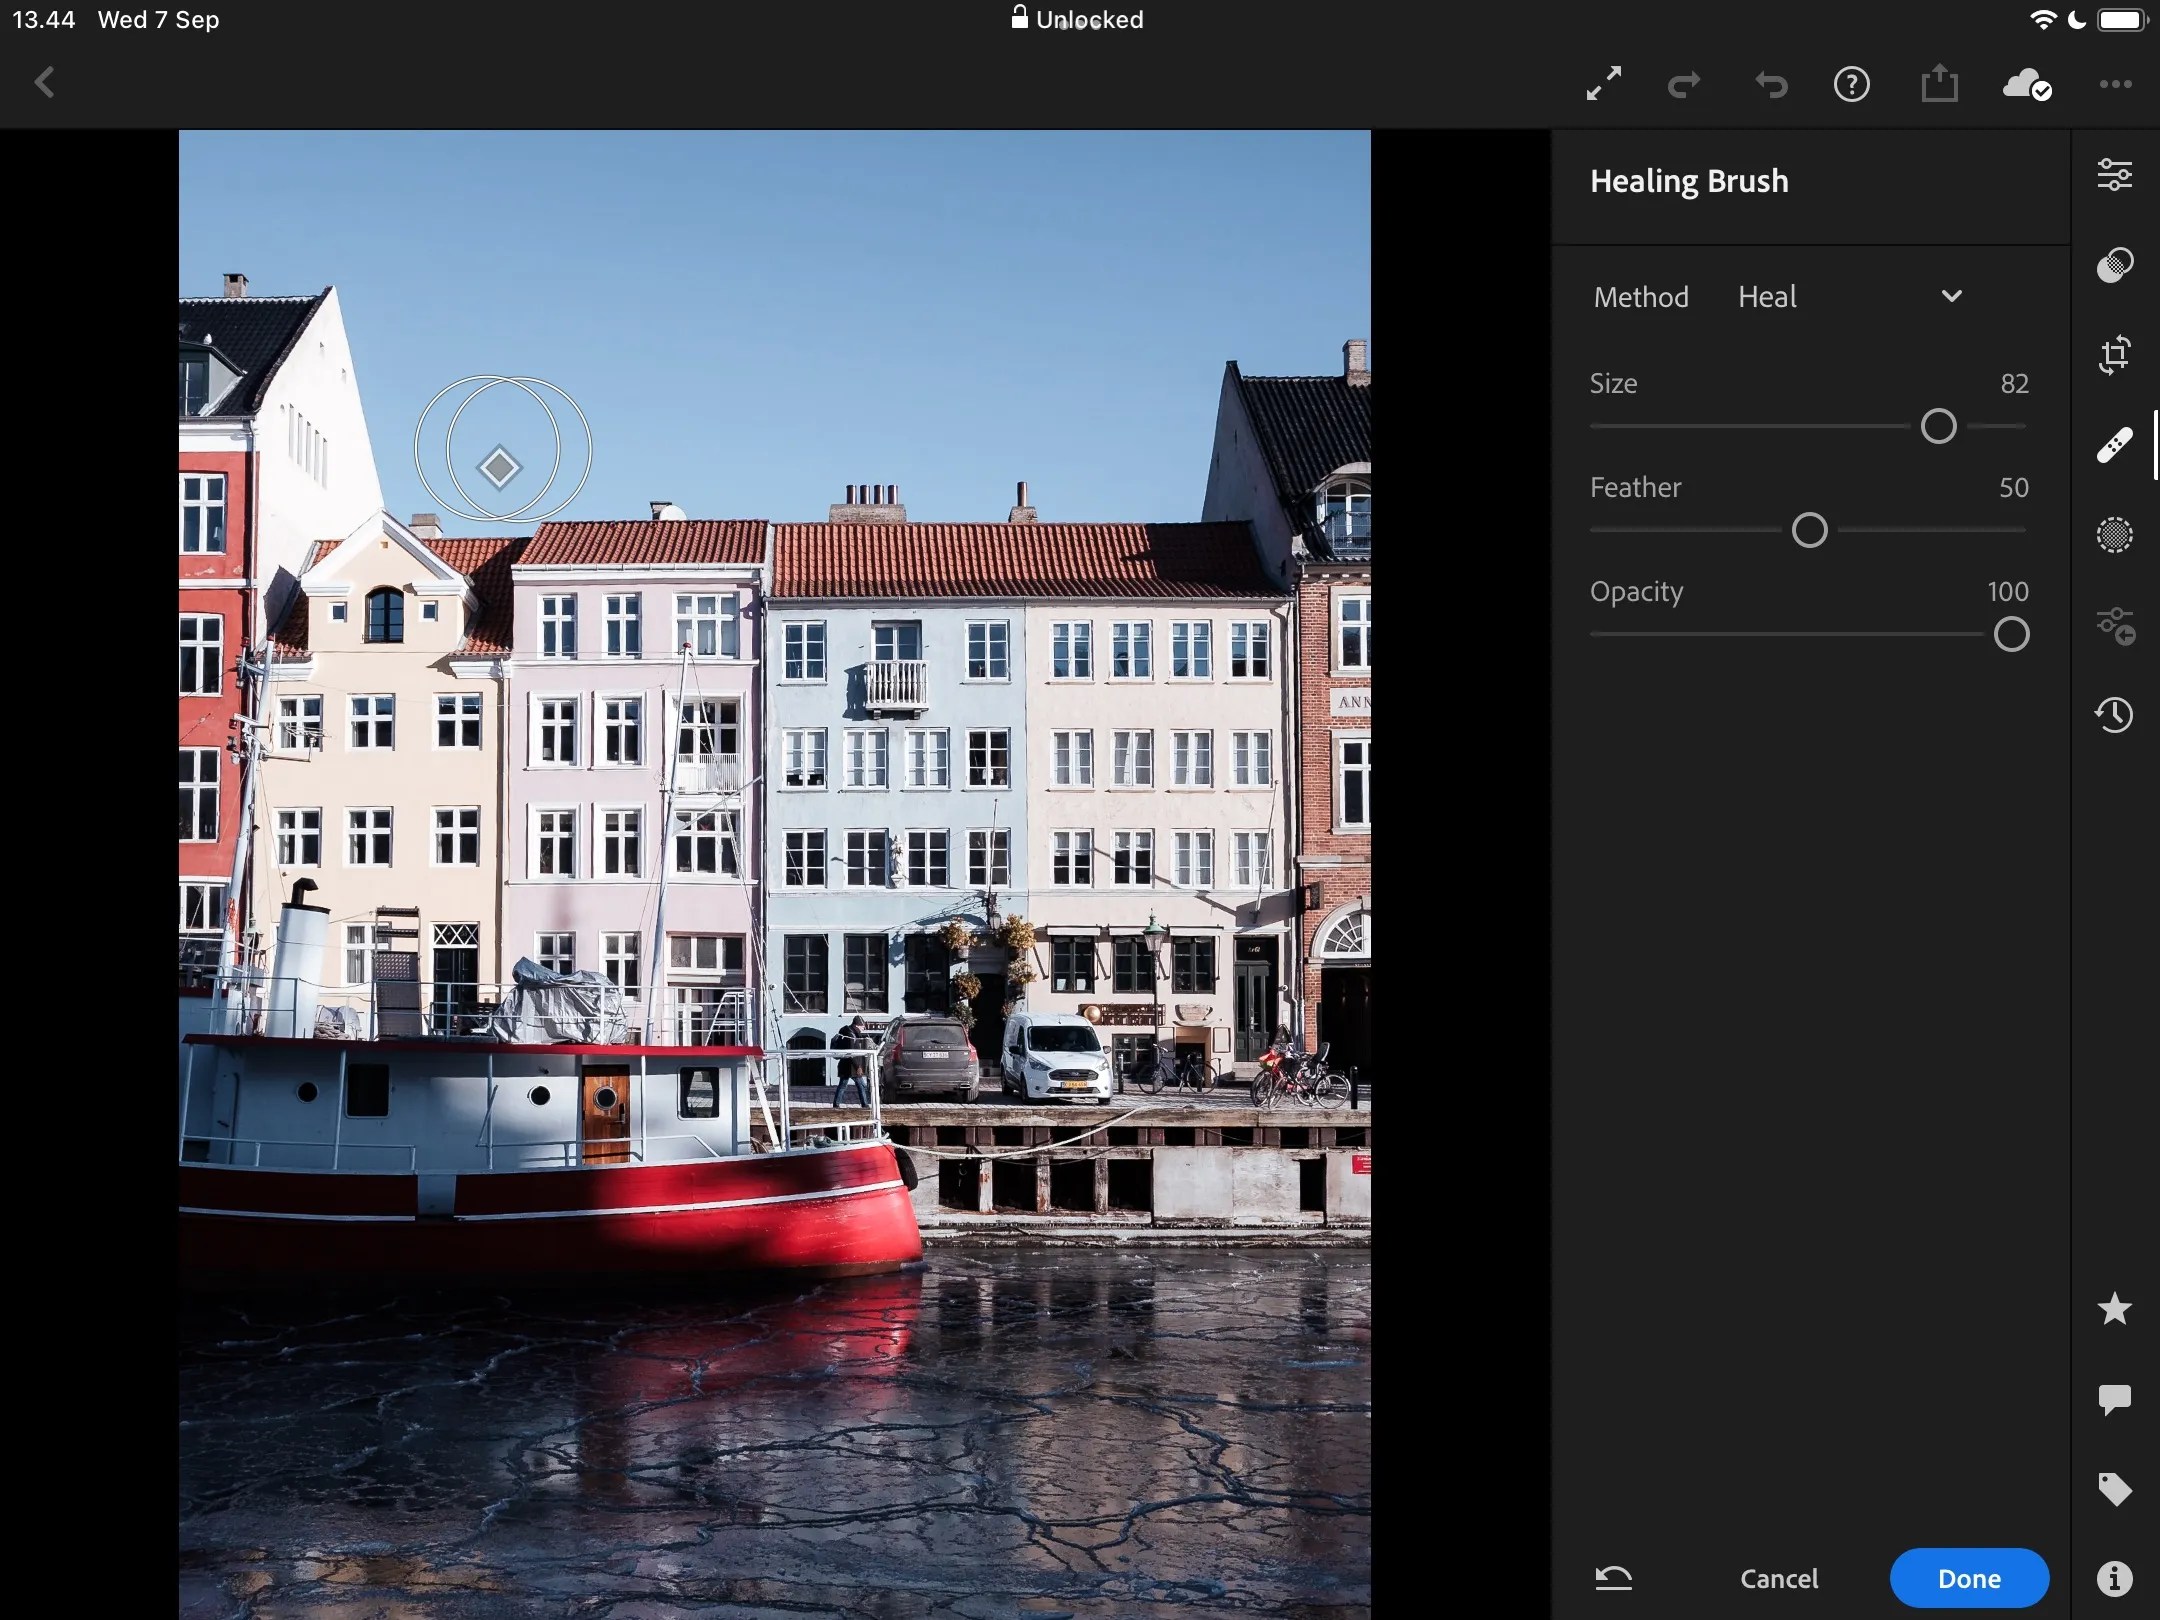Tap the healing brush circle on the sky
The height and width of the screenshot is (1620, 2160).
pos(502,450)
